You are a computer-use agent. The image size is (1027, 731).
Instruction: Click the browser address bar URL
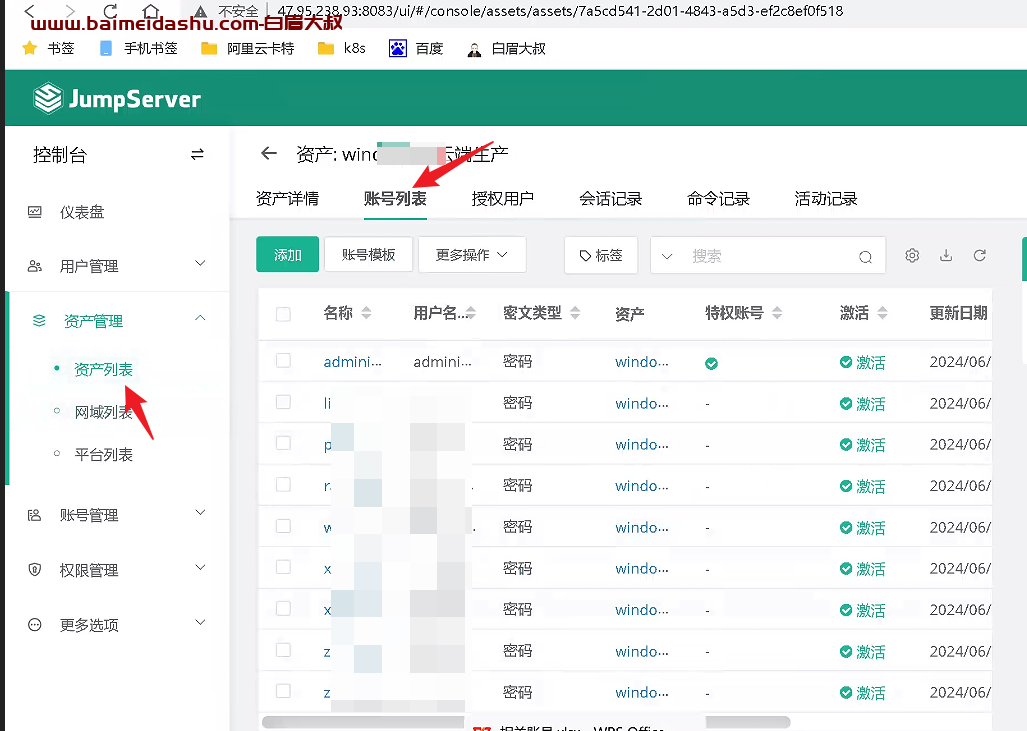tap(560, 11)
